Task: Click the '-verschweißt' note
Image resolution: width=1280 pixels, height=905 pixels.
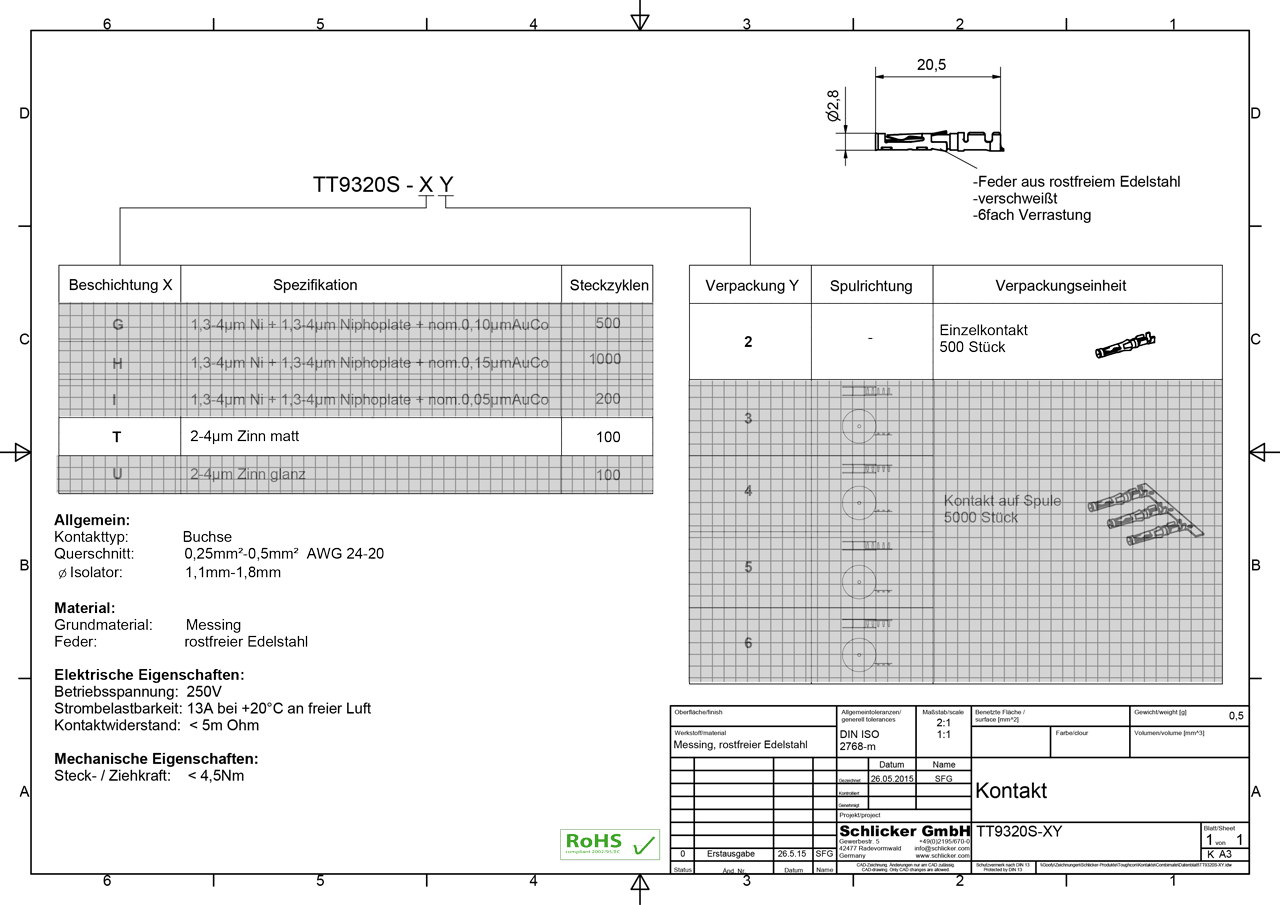Action: pos(1014,198)
